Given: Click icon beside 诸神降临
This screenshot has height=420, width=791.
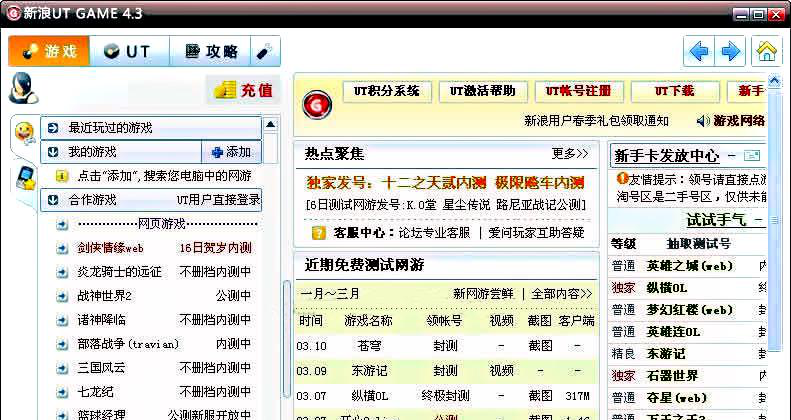Looking at the screenshot, I should pyautogui.click(x=62, y=320).
